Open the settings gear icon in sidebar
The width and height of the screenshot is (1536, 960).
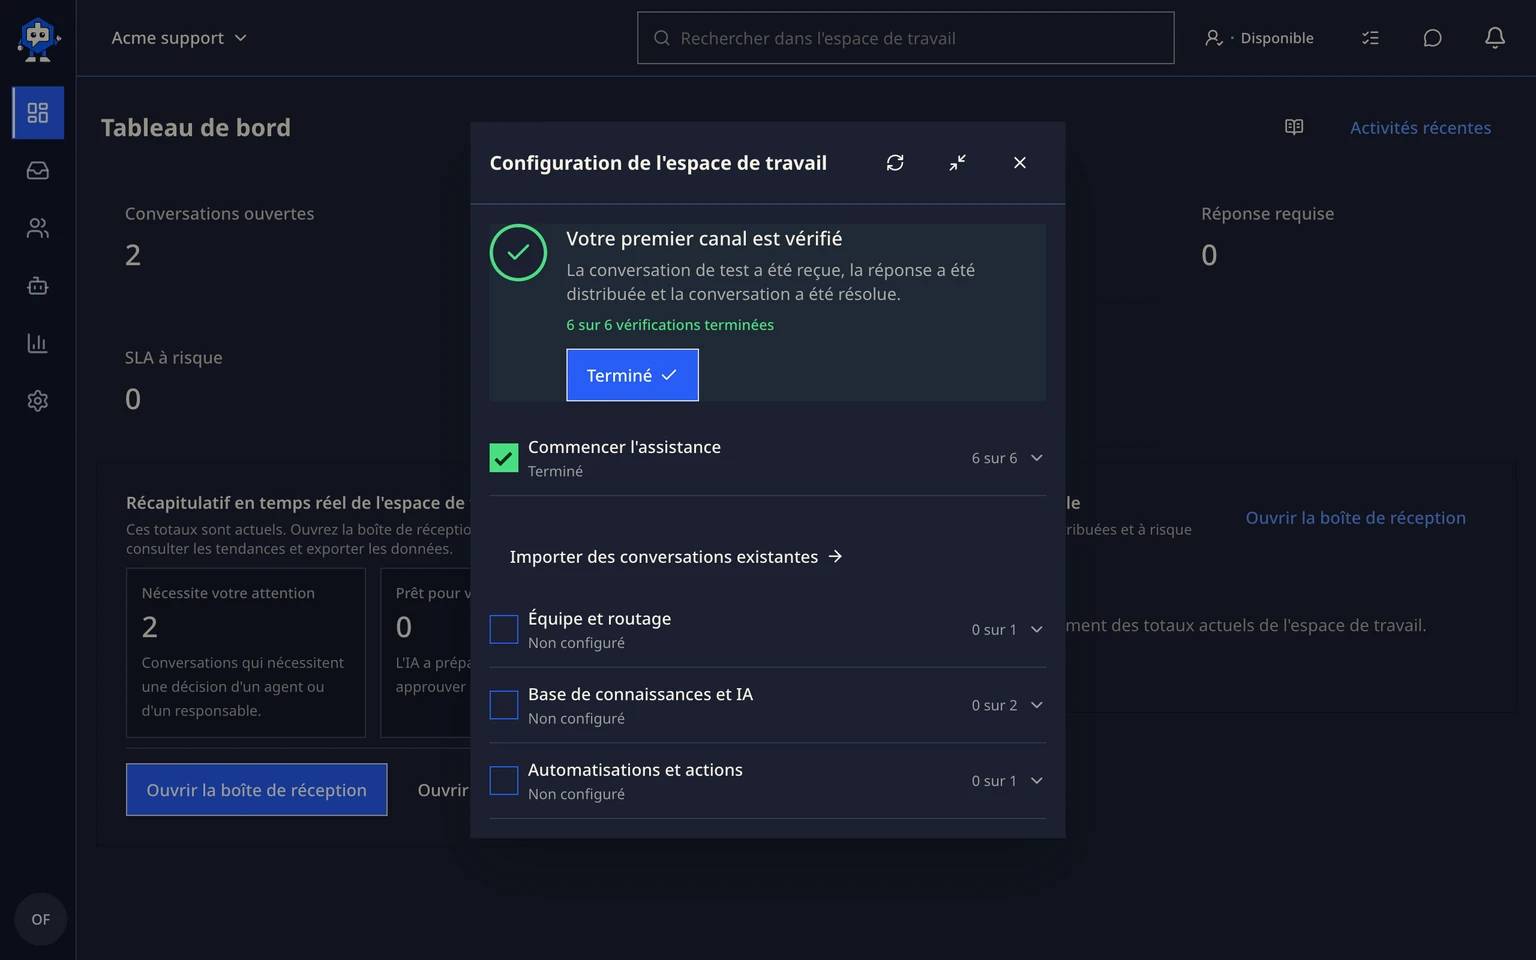click(x=38, y=401)
